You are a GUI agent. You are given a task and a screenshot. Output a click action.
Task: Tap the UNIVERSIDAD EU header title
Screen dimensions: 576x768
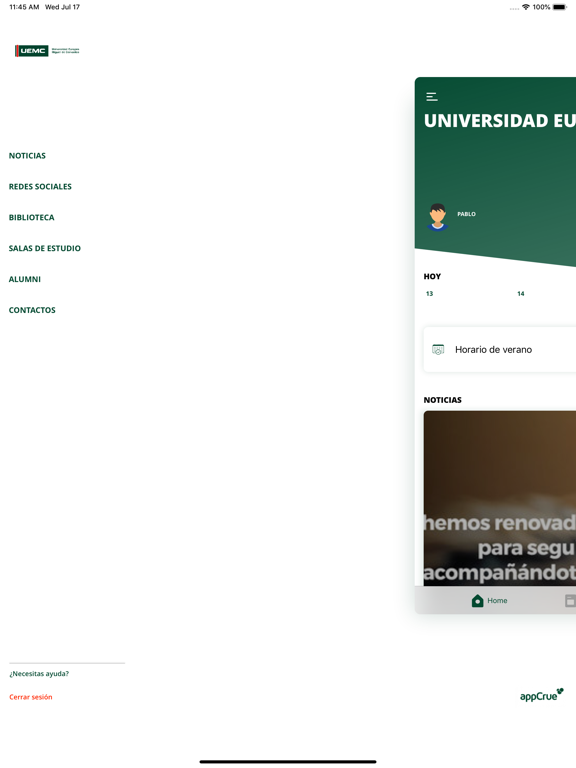(x=500, y=120)
